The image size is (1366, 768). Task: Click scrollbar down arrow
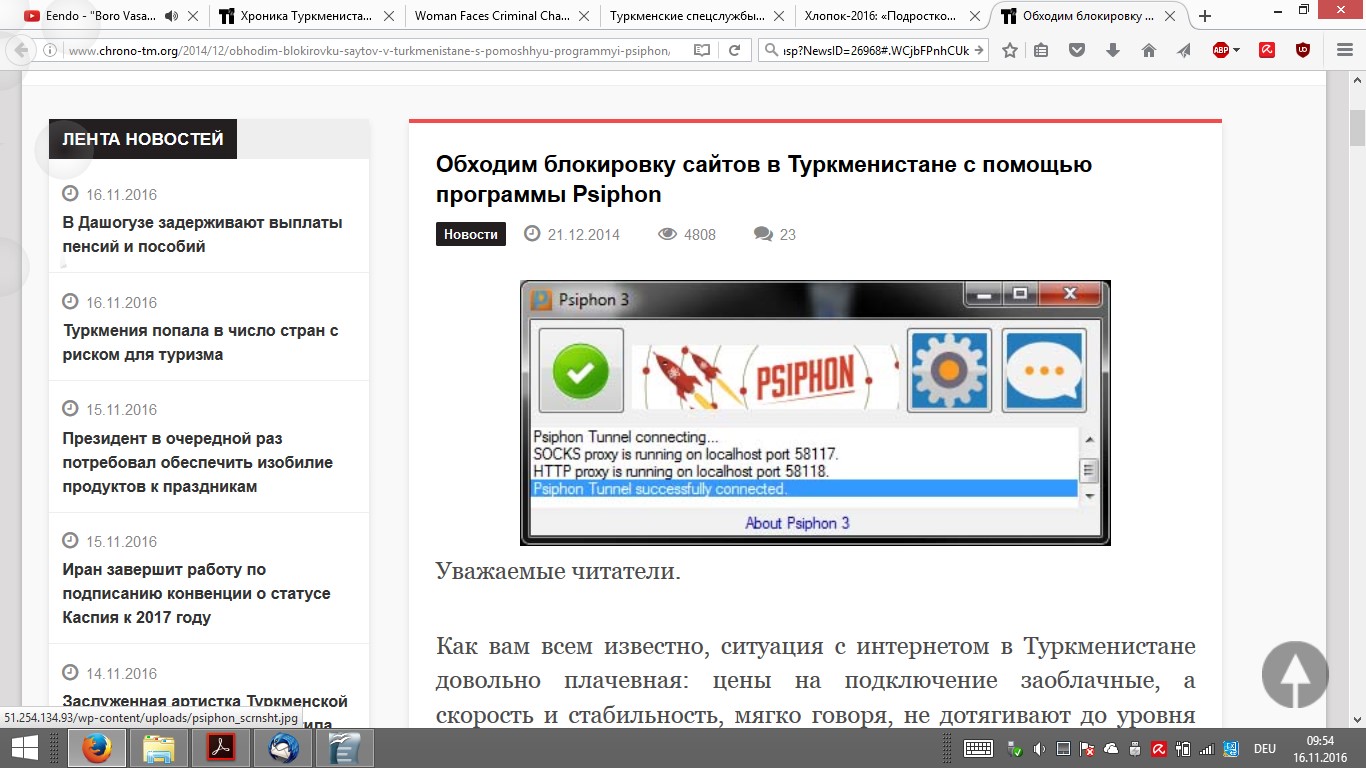coord(1357,719)
